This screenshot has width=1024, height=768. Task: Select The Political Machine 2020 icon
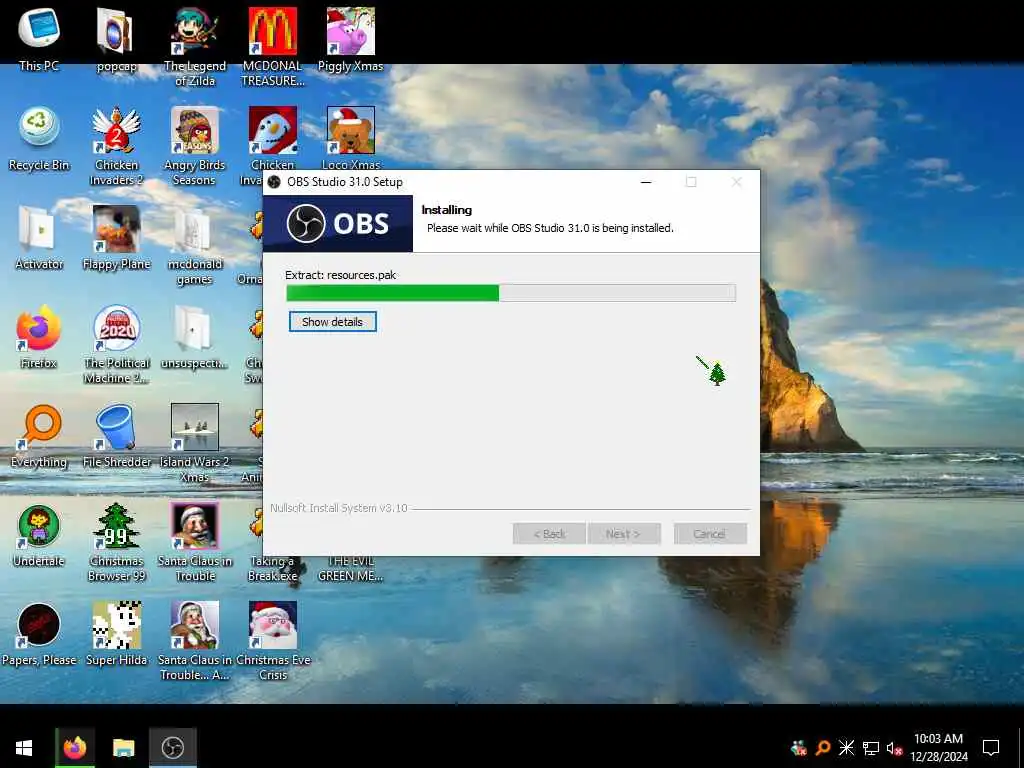tap(116, 345)
